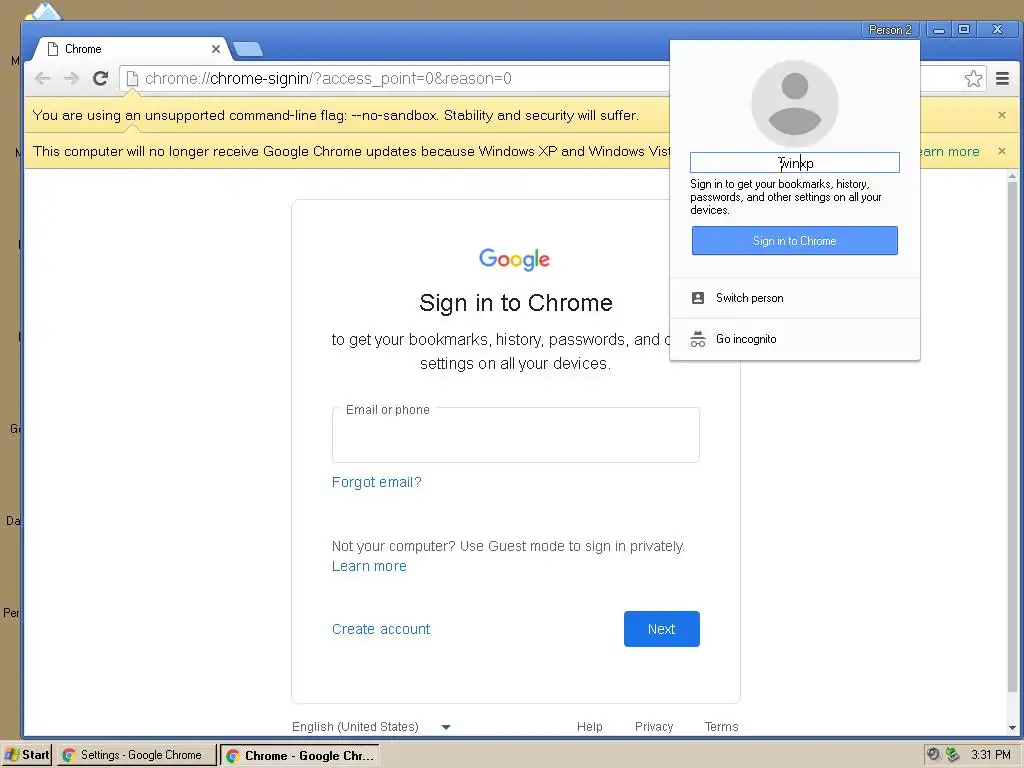The image size is (1024, 768).
Task: Open the Terms link in the footer
Action: pyautogui.click(x=721, y=727)
